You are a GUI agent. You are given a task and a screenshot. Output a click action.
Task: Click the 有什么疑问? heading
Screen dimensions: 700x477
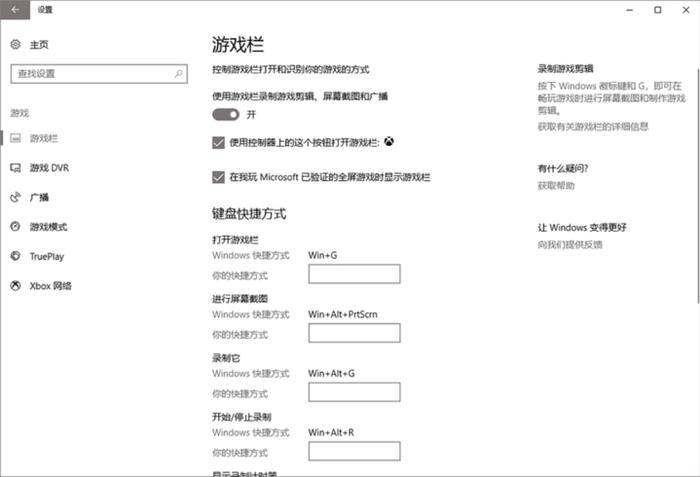(562, 168)
